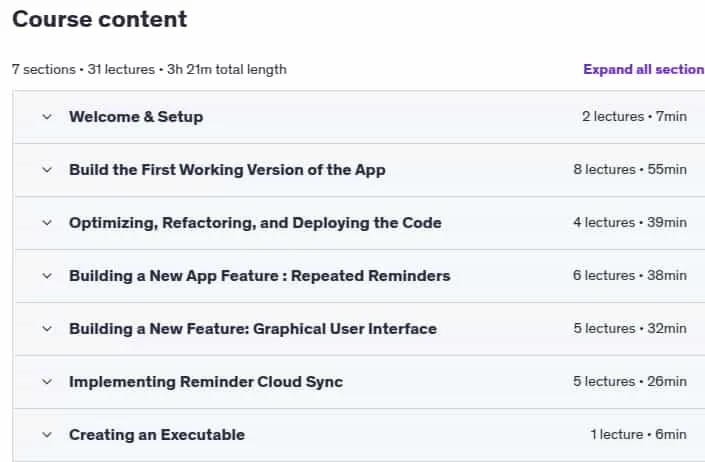This screenshot has height=462, width=705.
Task: Open Build the First Working Version of the App
Action: tap(227, 170)
